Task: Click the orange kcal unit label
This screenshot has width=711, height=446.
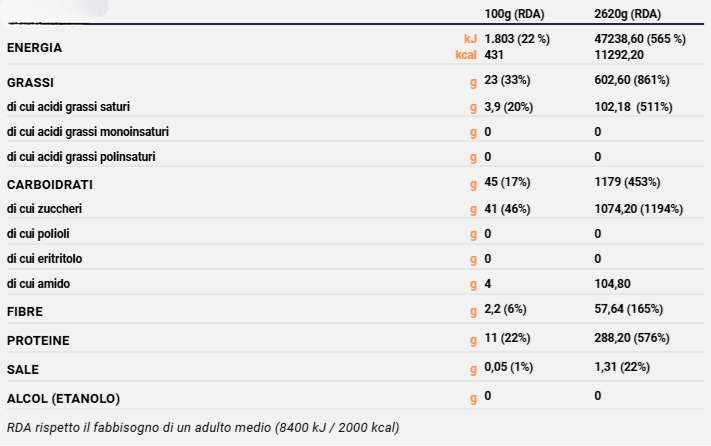Action: tap(465, 55)
